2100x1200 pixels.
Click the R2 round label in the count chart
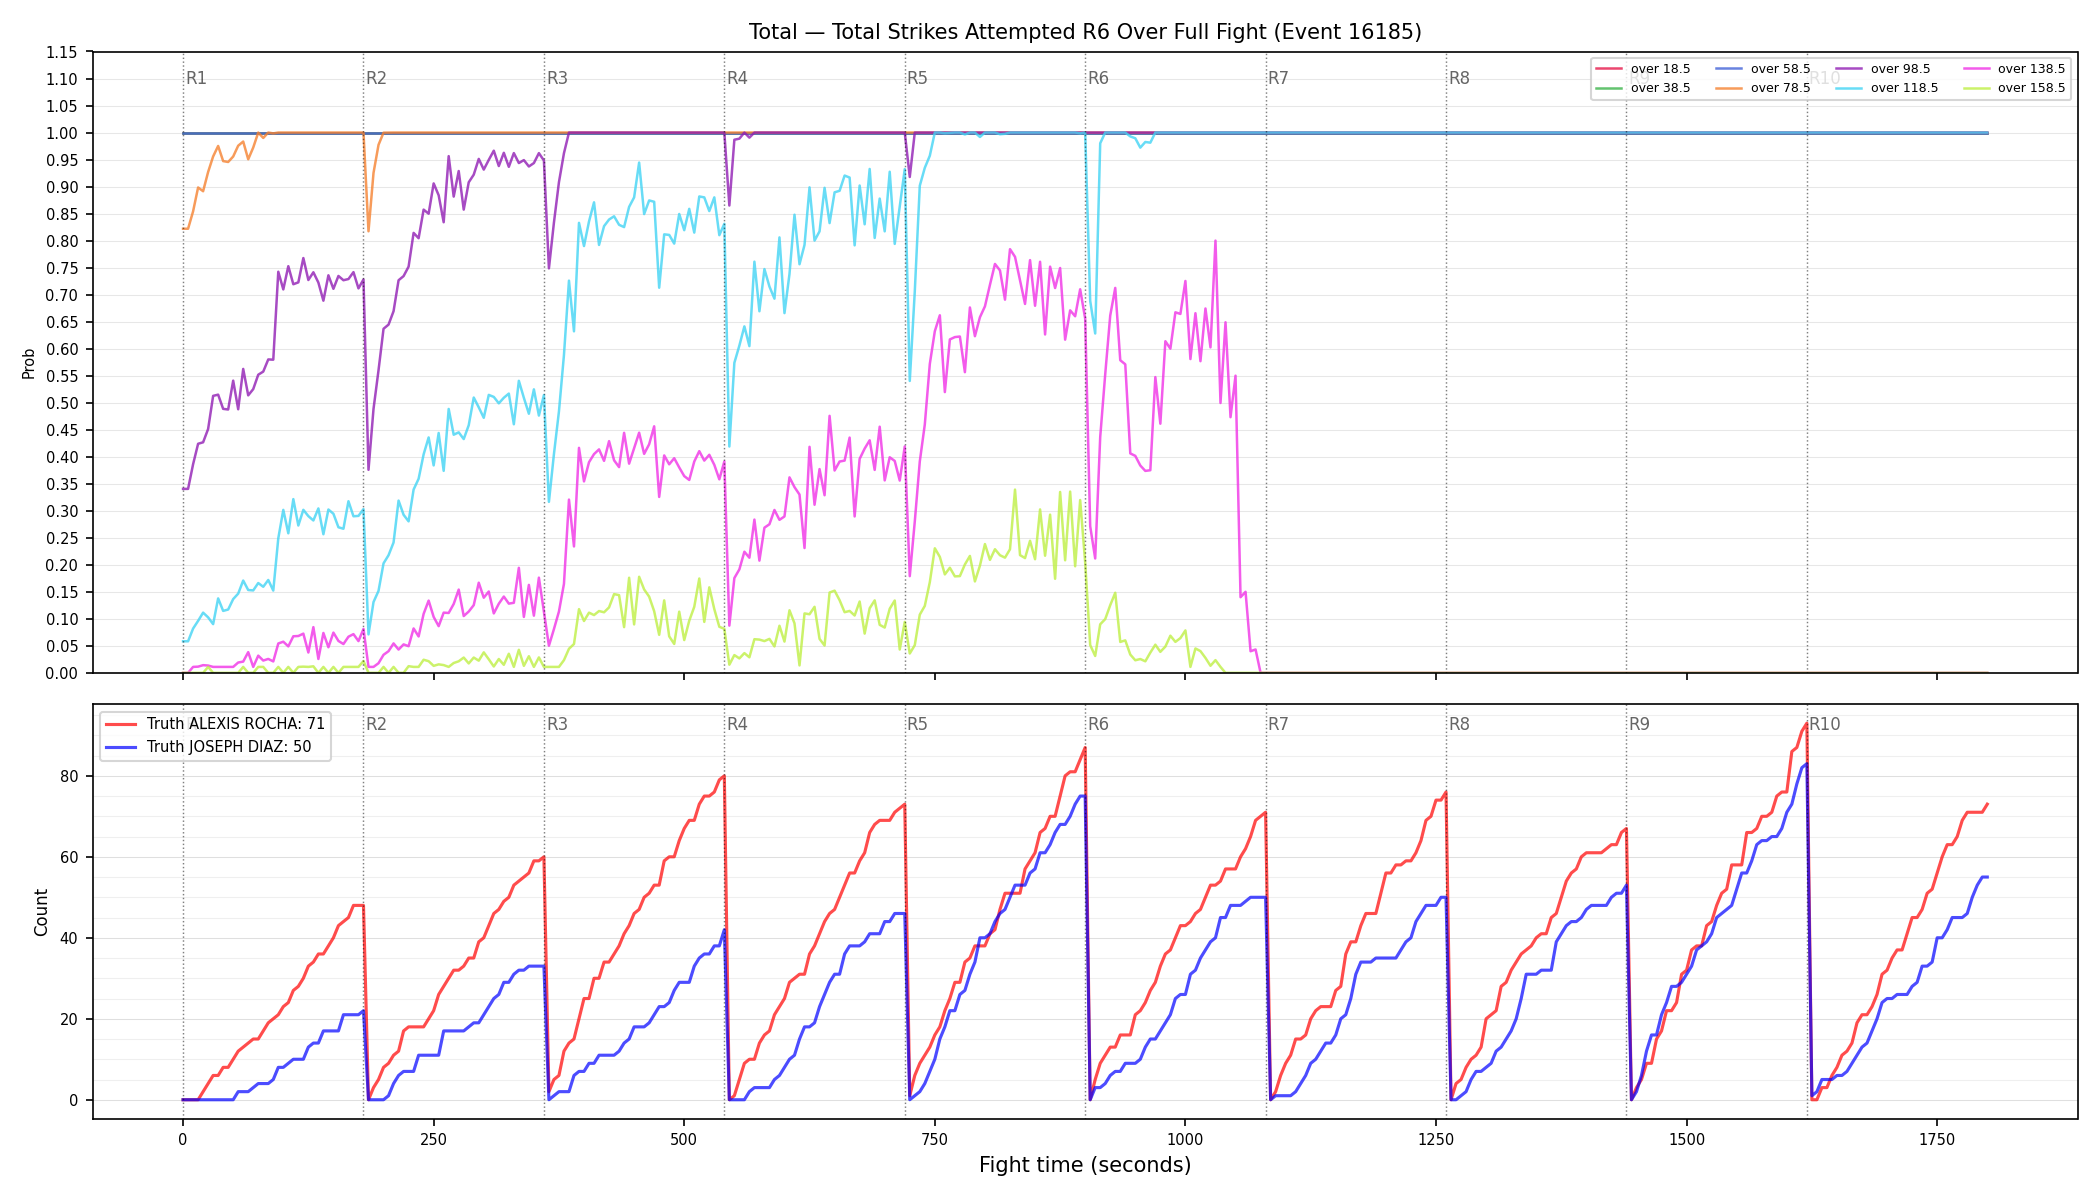coord(376,724)
